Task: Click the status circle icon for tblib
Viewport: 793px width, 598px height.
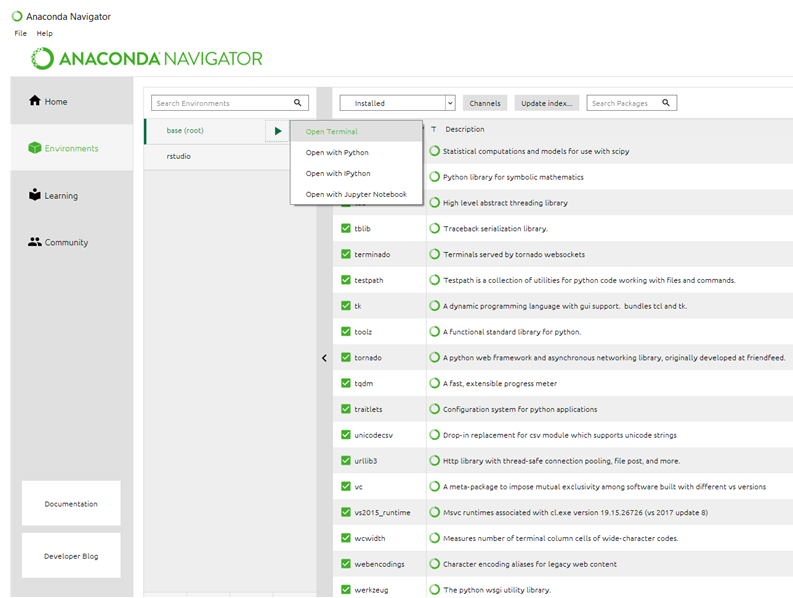Action: click(434, 228)
